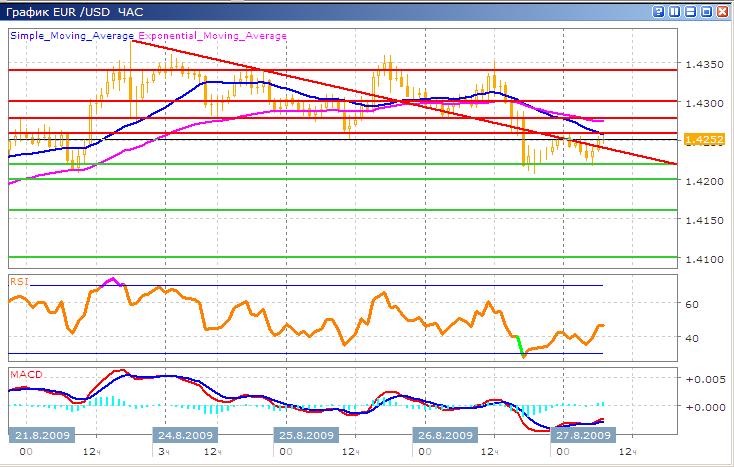Screen dimensions: 734x467
Task: Click the help question mark icon
Action: (x=661, y=11)
